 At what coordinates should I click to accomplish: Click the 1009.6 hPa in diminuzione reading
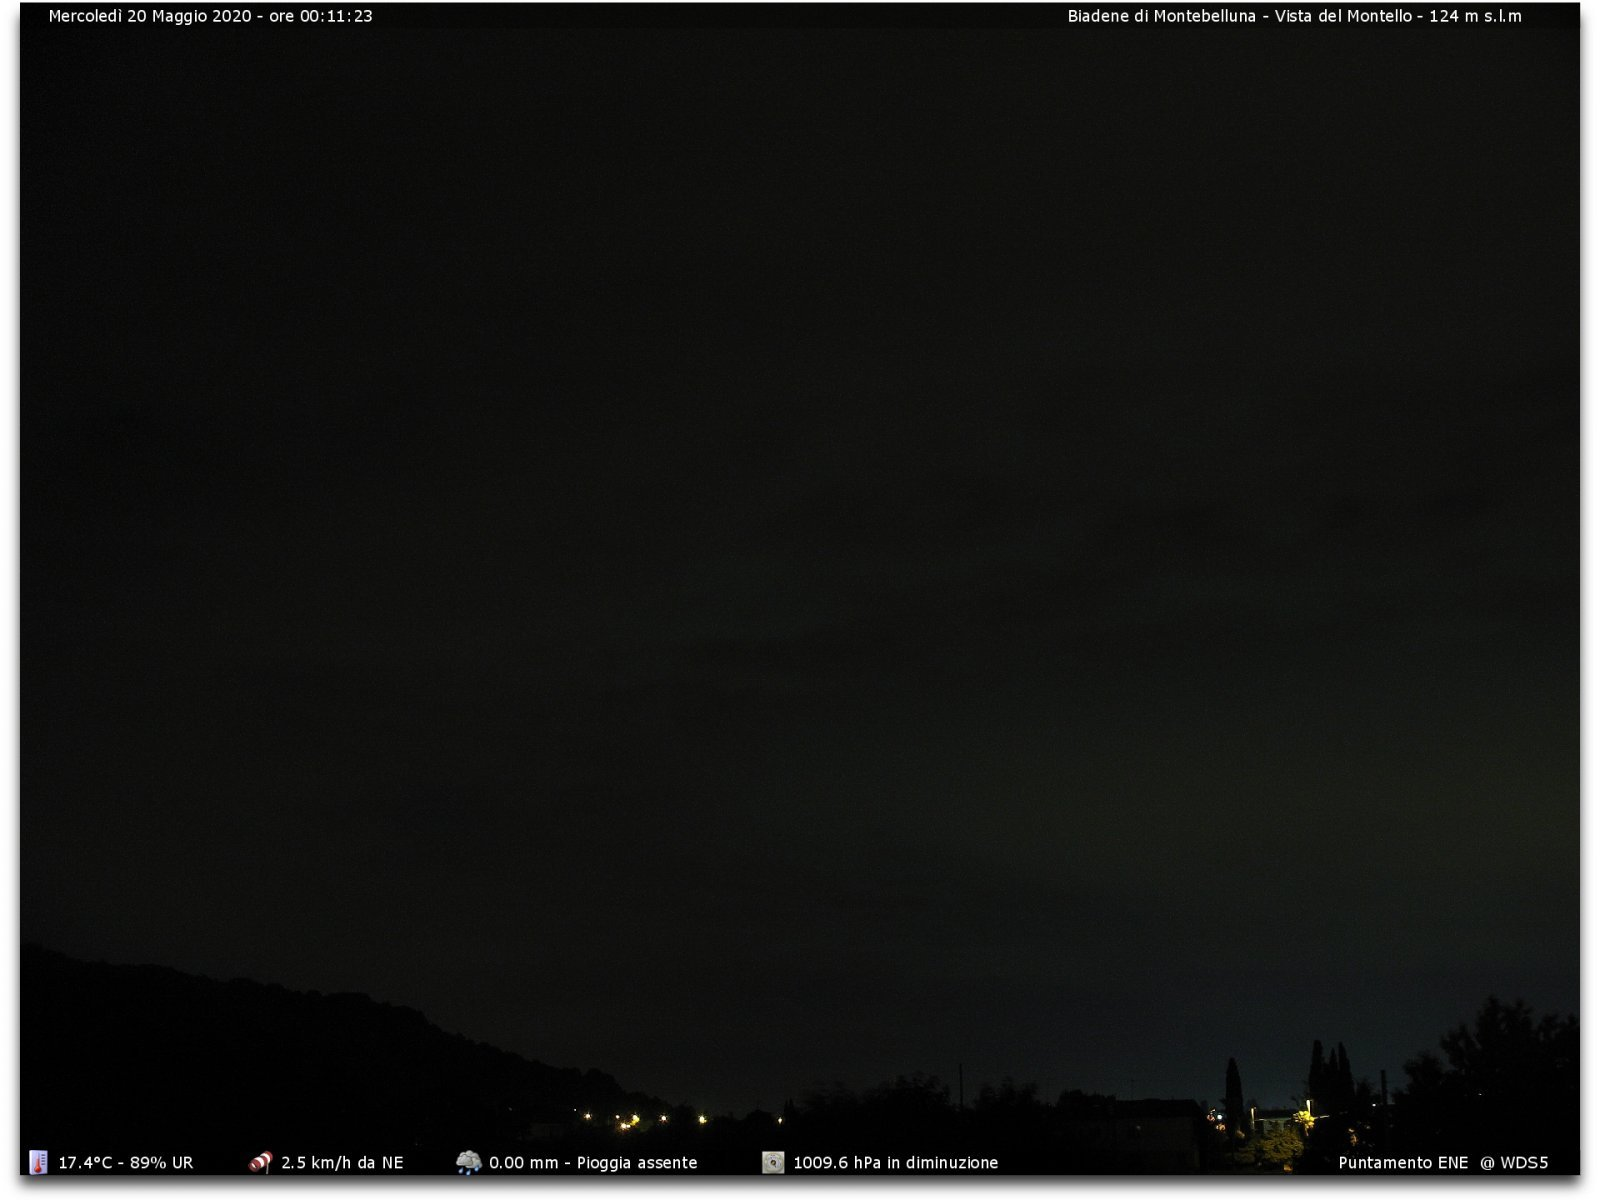coord(896,1163)
